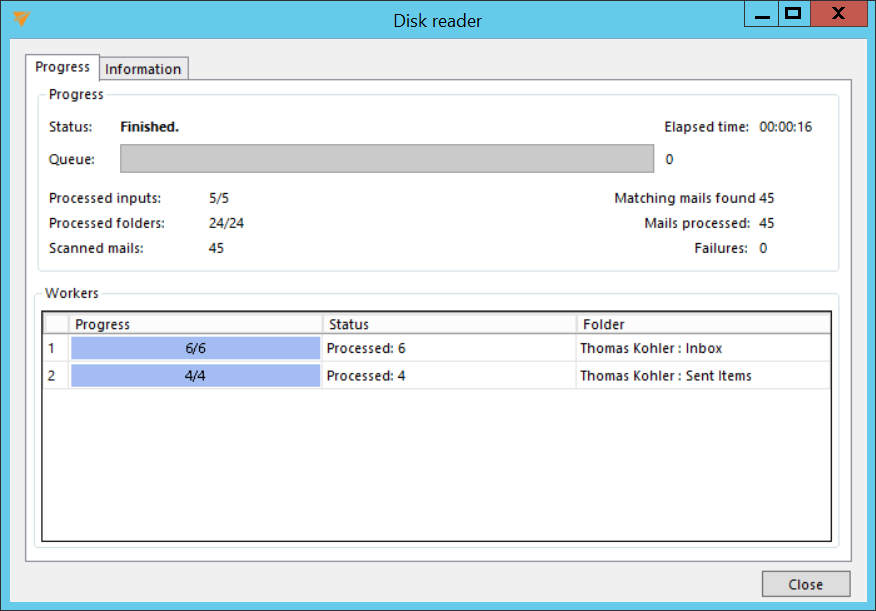
Task: Click the grey Queue progress bar
Action: point(387,159)
